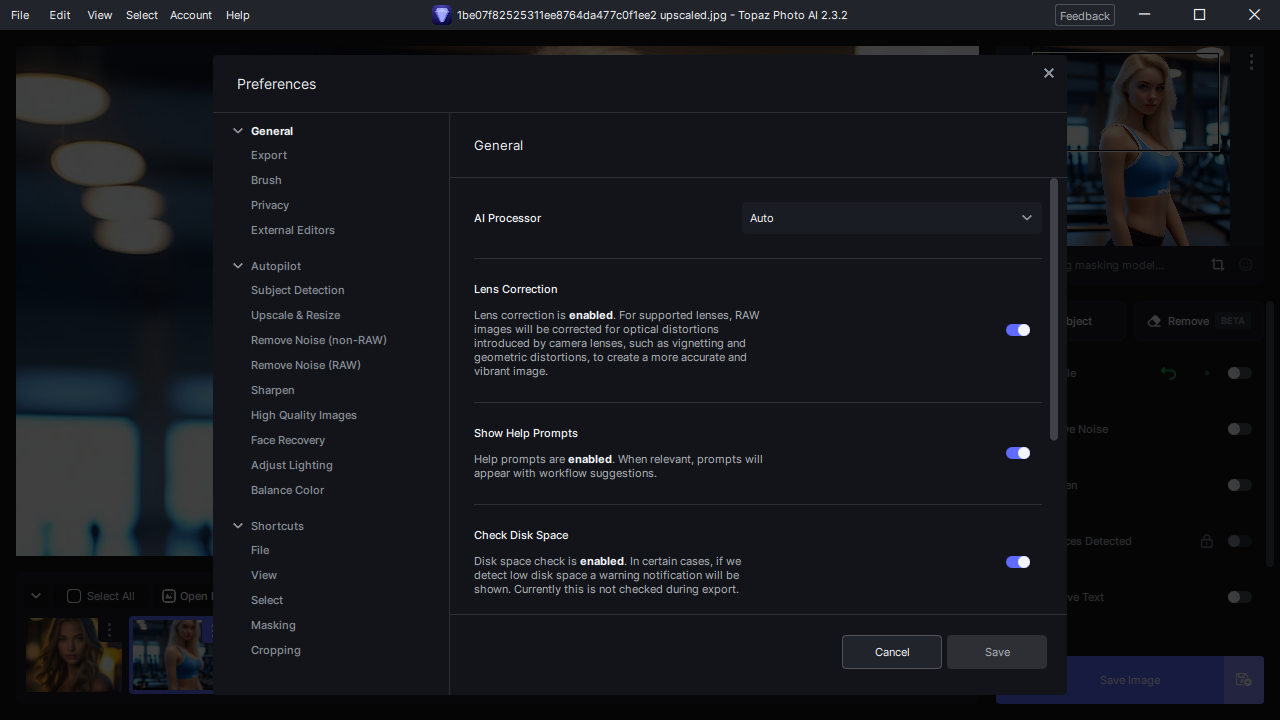Click the crop icon beside the preview
The image size is (1280, 720).
pyautogui.click(x=1217, y=265)
